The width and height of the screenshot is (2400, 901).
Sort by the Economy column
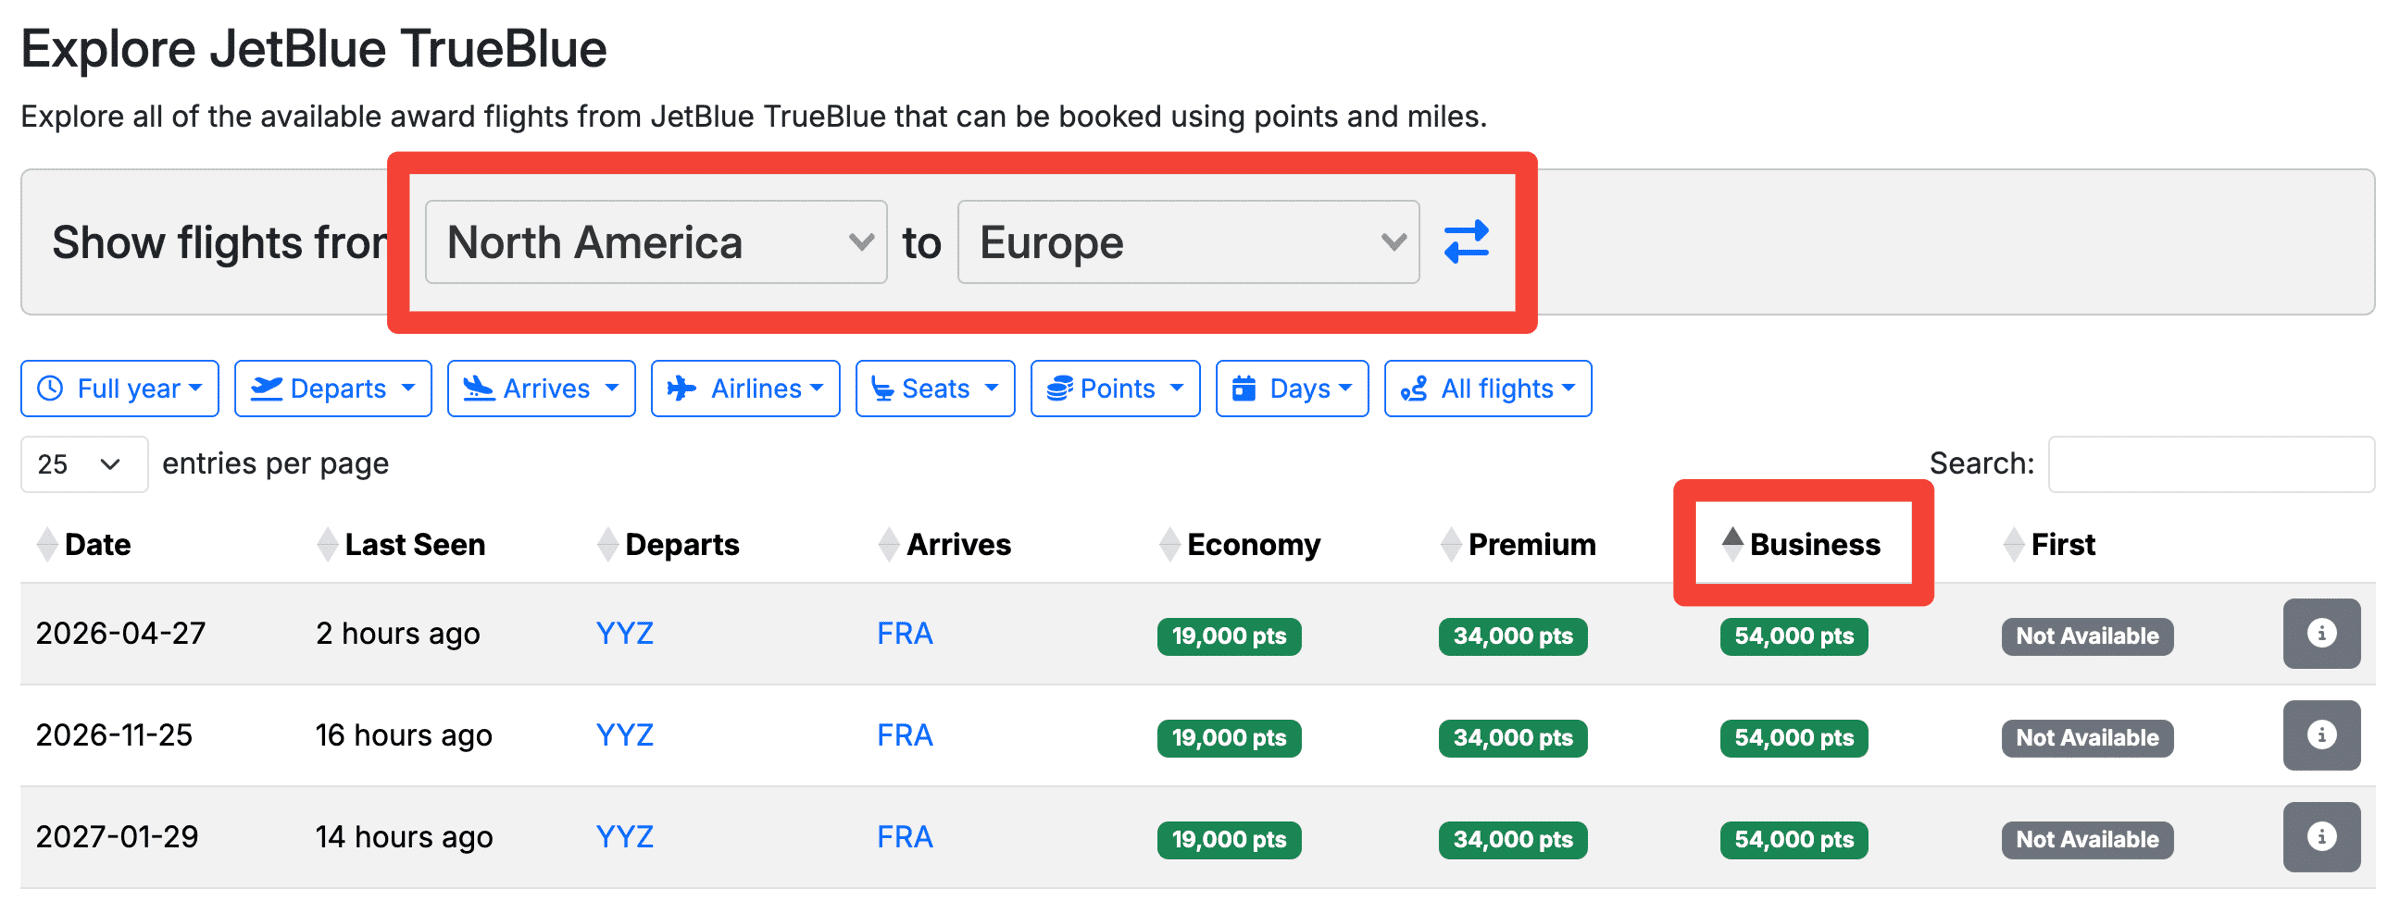click(x=1252, y=544)
